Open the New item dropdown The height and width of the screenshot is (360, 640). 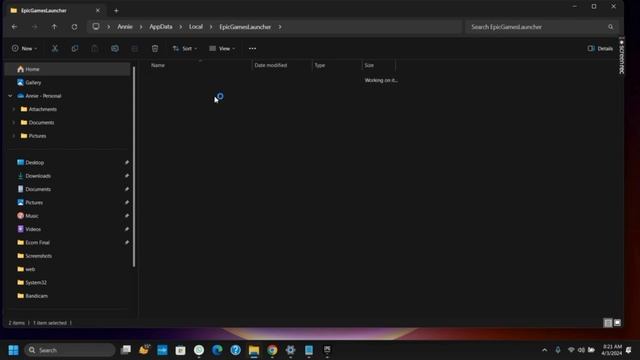tap(24, 49)
